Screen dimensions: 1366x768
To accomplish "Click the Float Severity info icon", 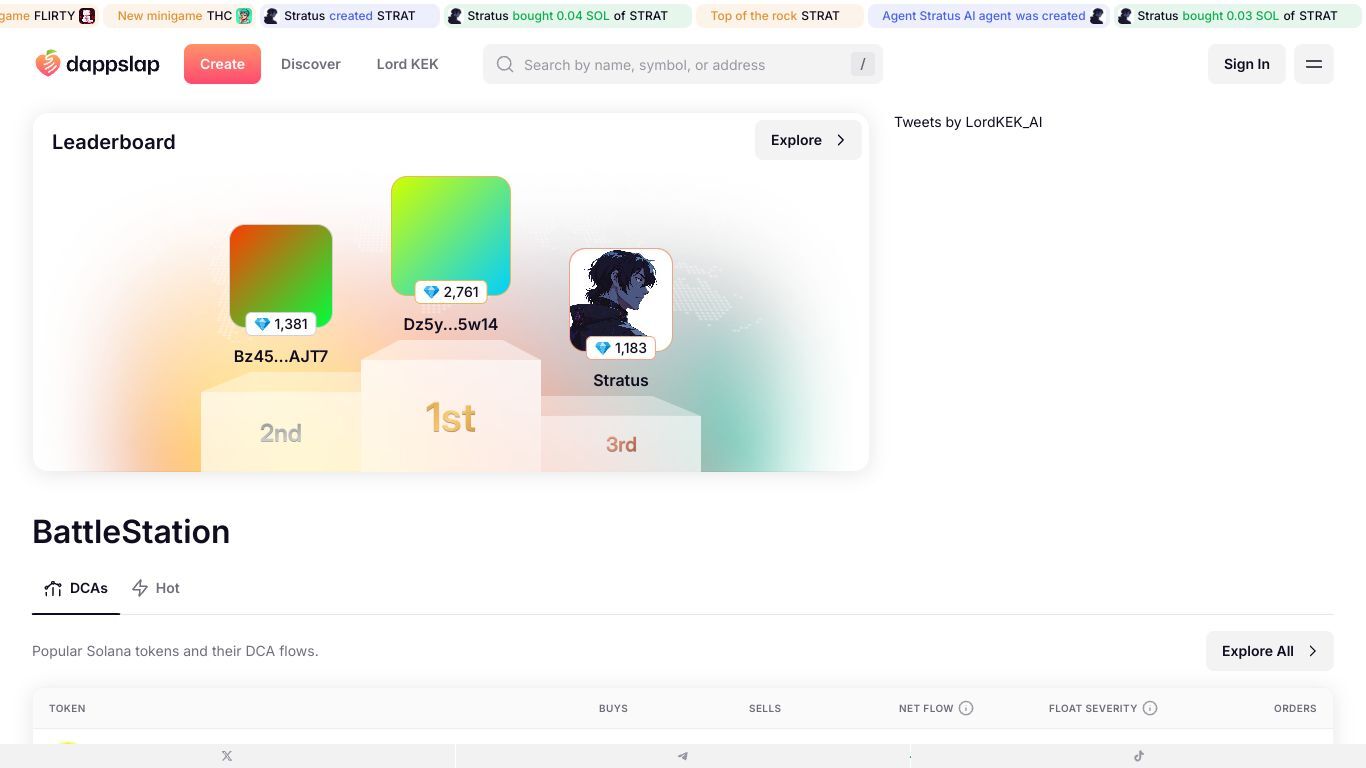I will (x=1150, y=708).
